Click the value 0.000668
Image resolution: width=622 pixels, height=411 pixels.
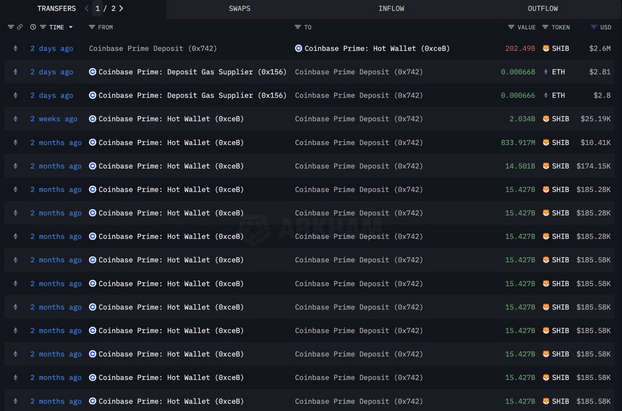[518, 72]
